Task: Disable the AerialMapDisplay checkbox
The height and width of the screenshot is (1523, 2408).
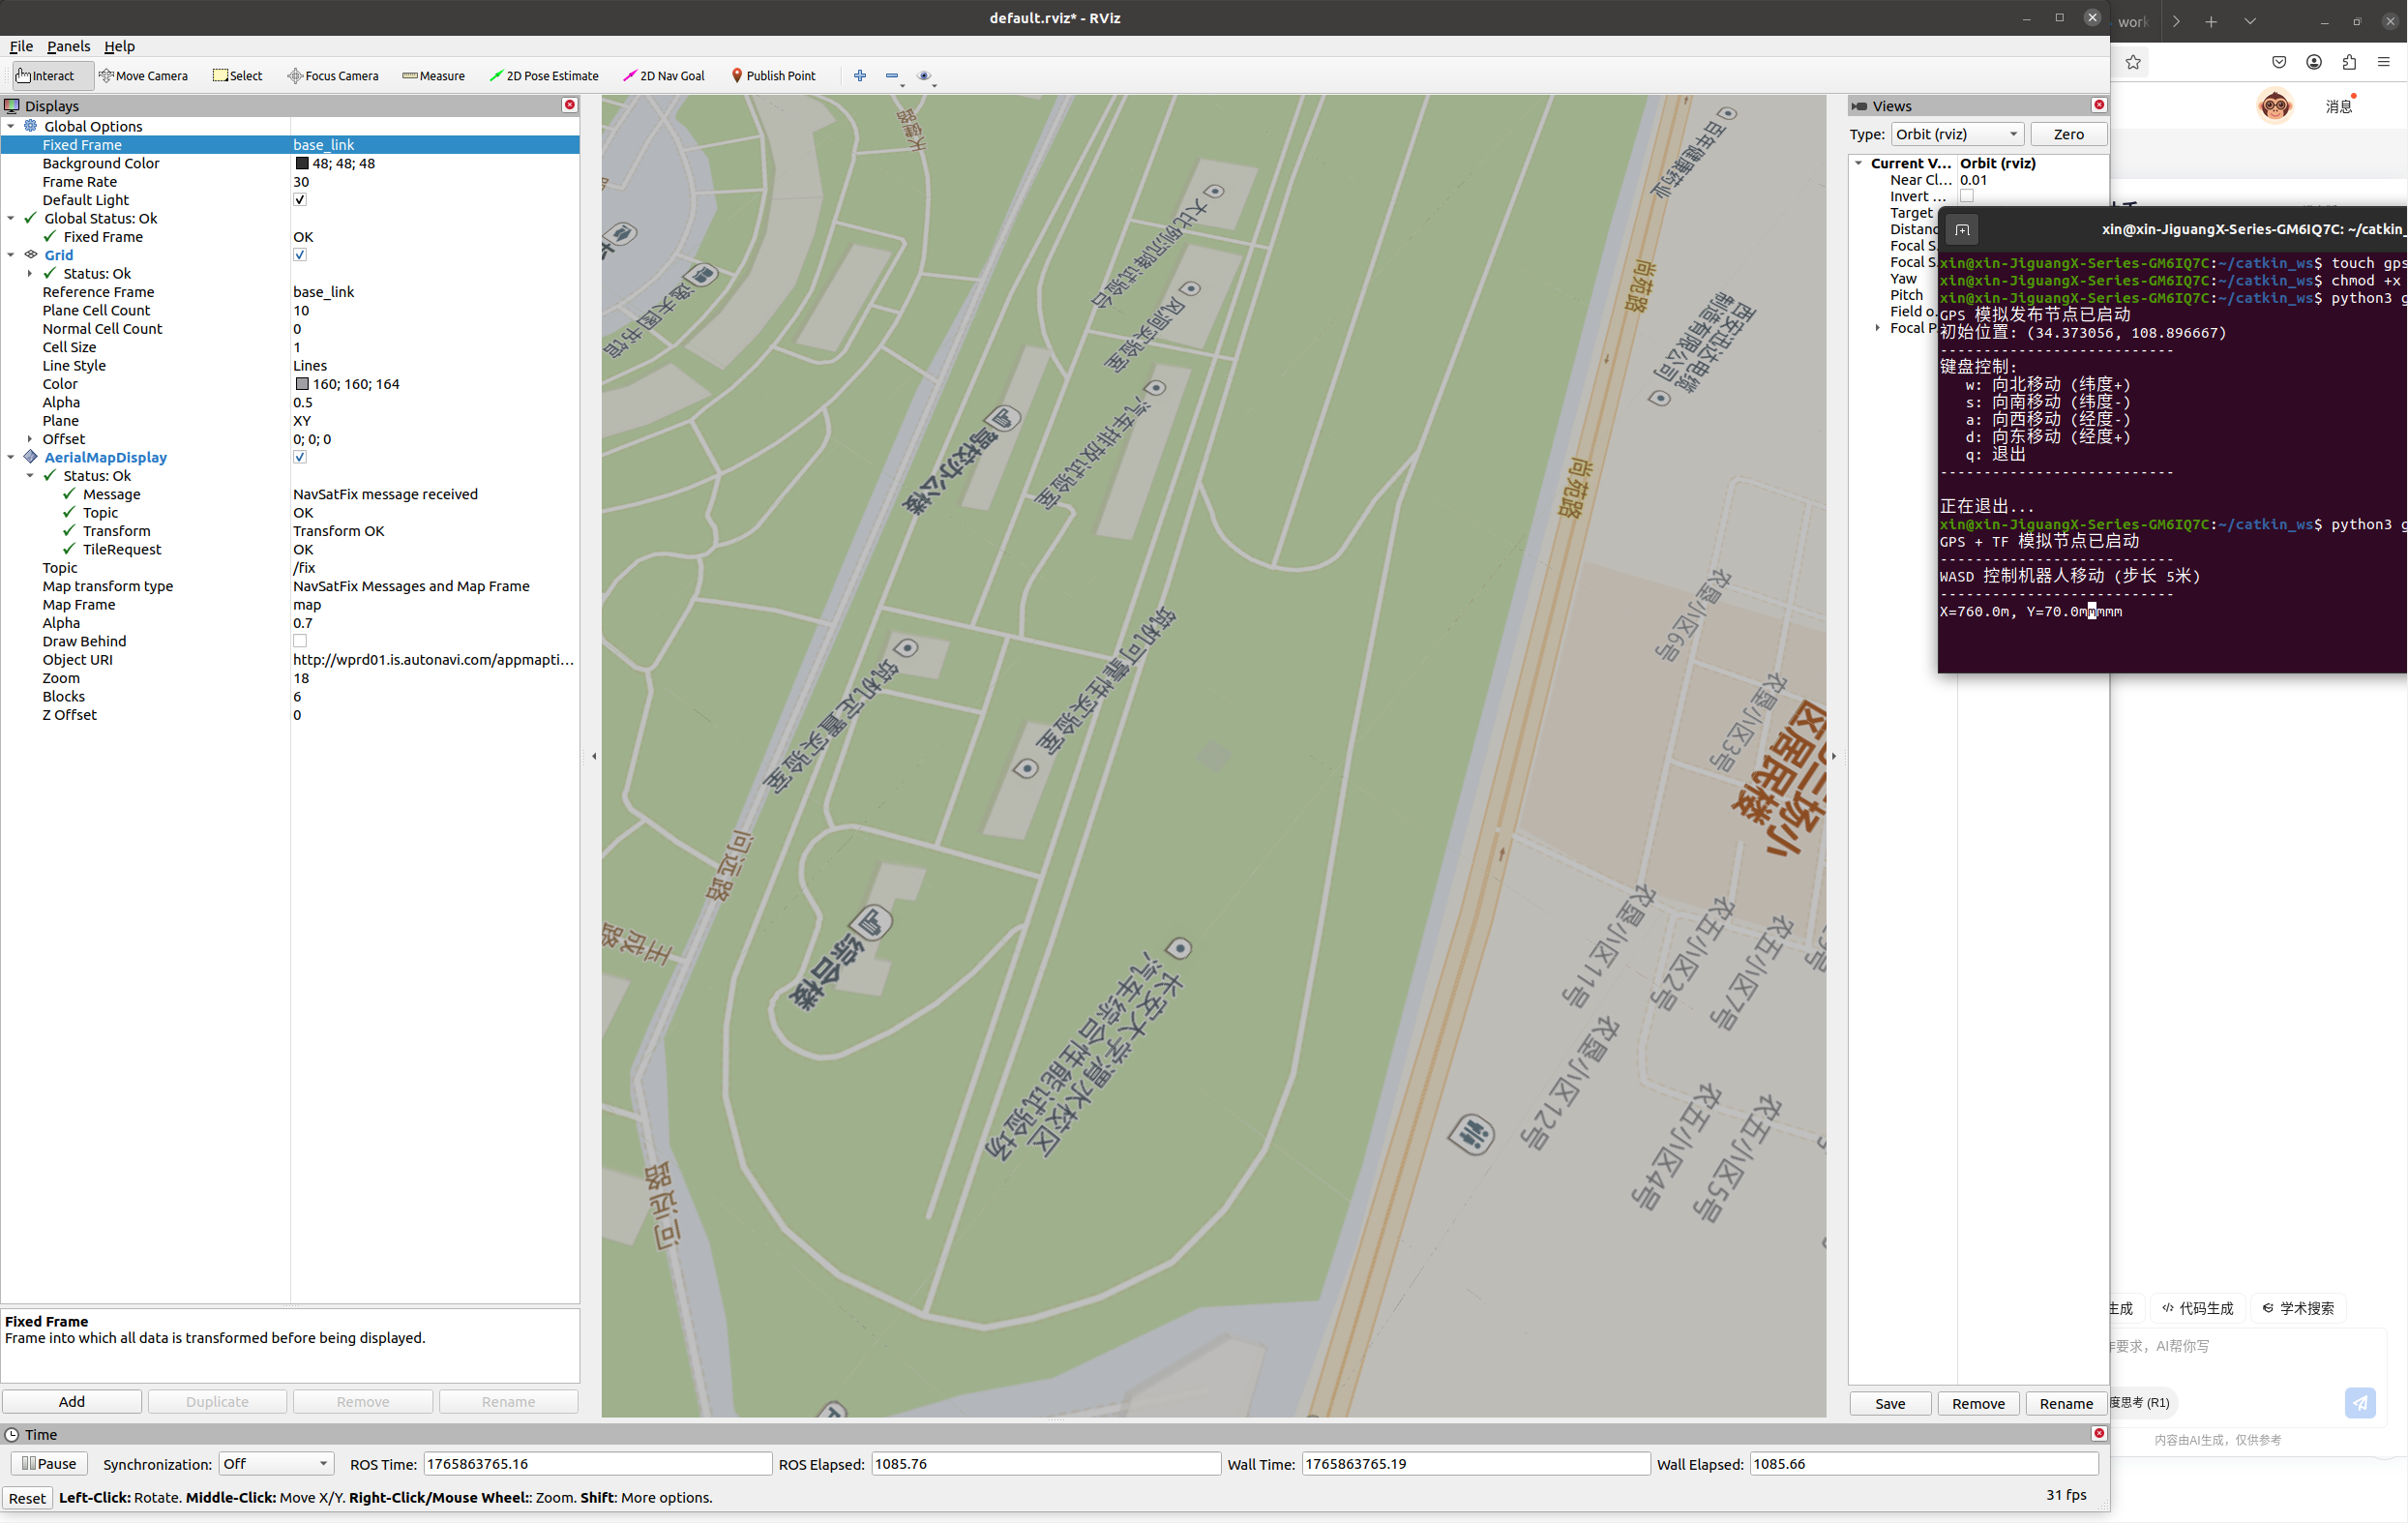Action: coord(300,457)
